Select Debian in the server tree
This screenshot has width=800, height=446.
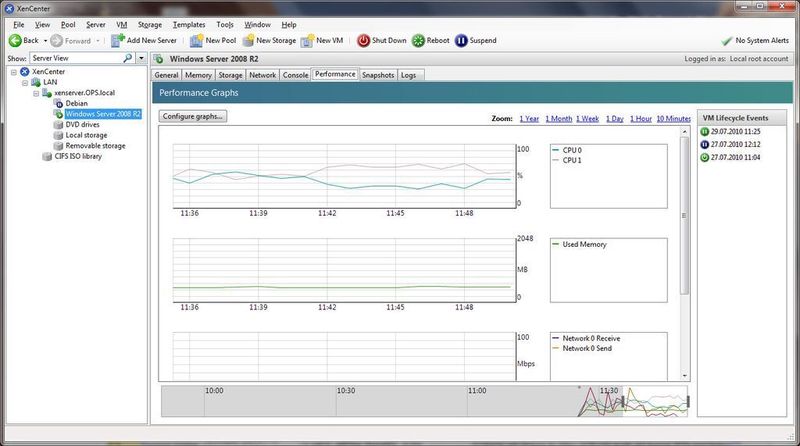[77, 103]
